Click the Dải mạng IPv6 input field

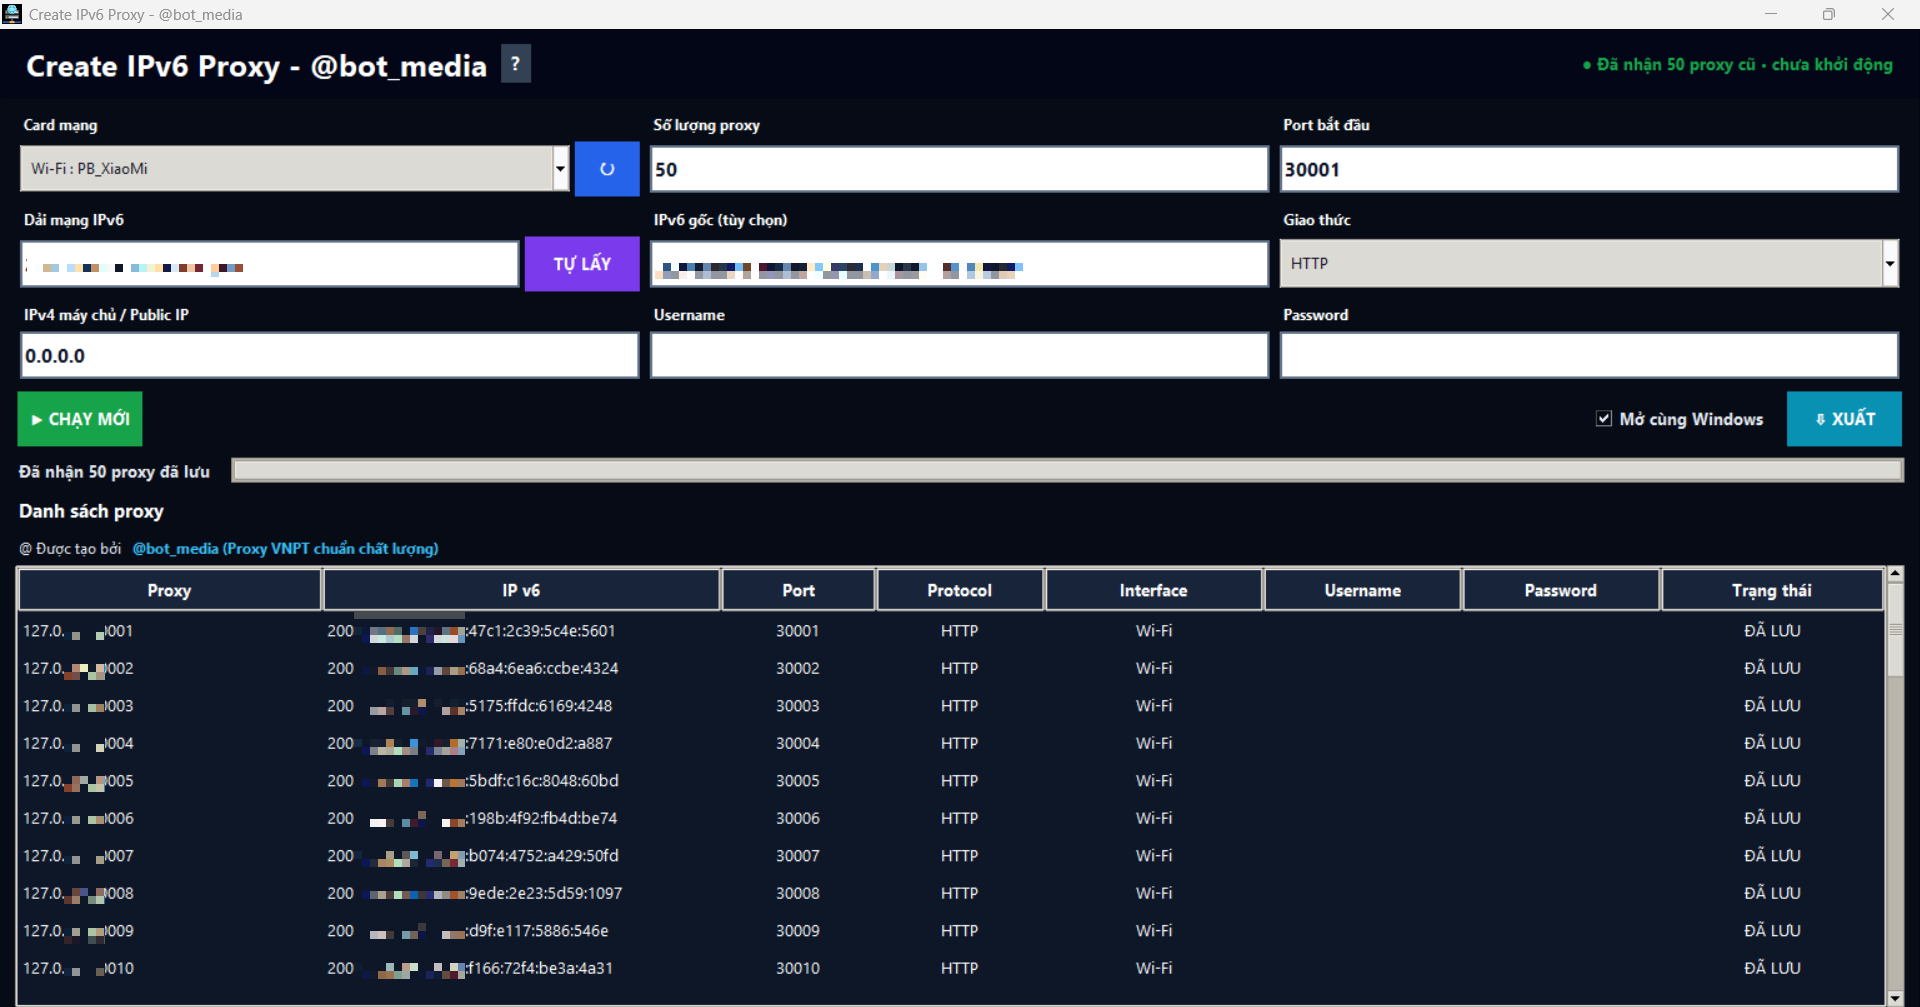click(x=270, y=264)
